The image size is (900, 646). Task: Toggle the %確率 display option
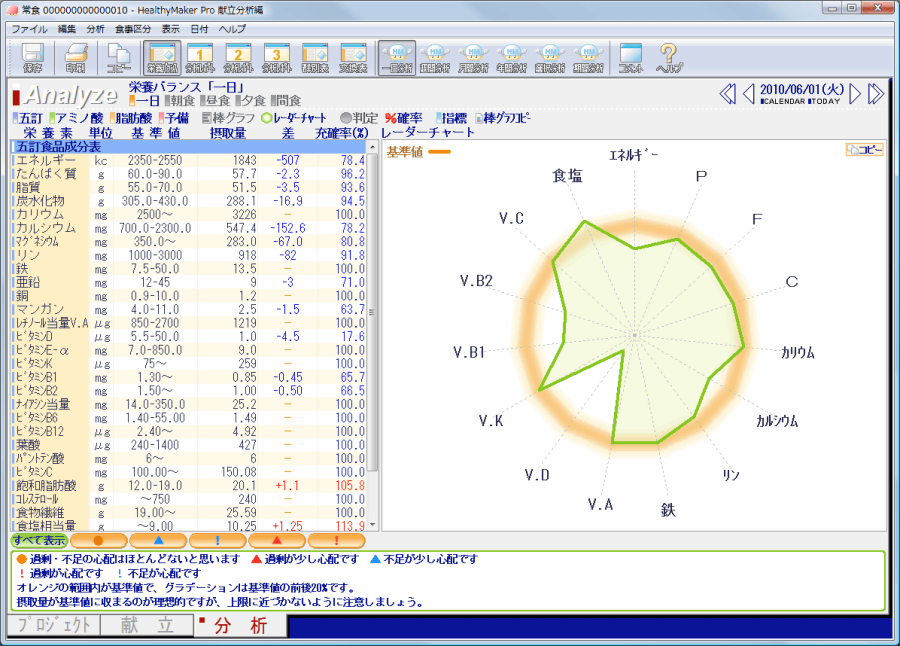(404, 118)
